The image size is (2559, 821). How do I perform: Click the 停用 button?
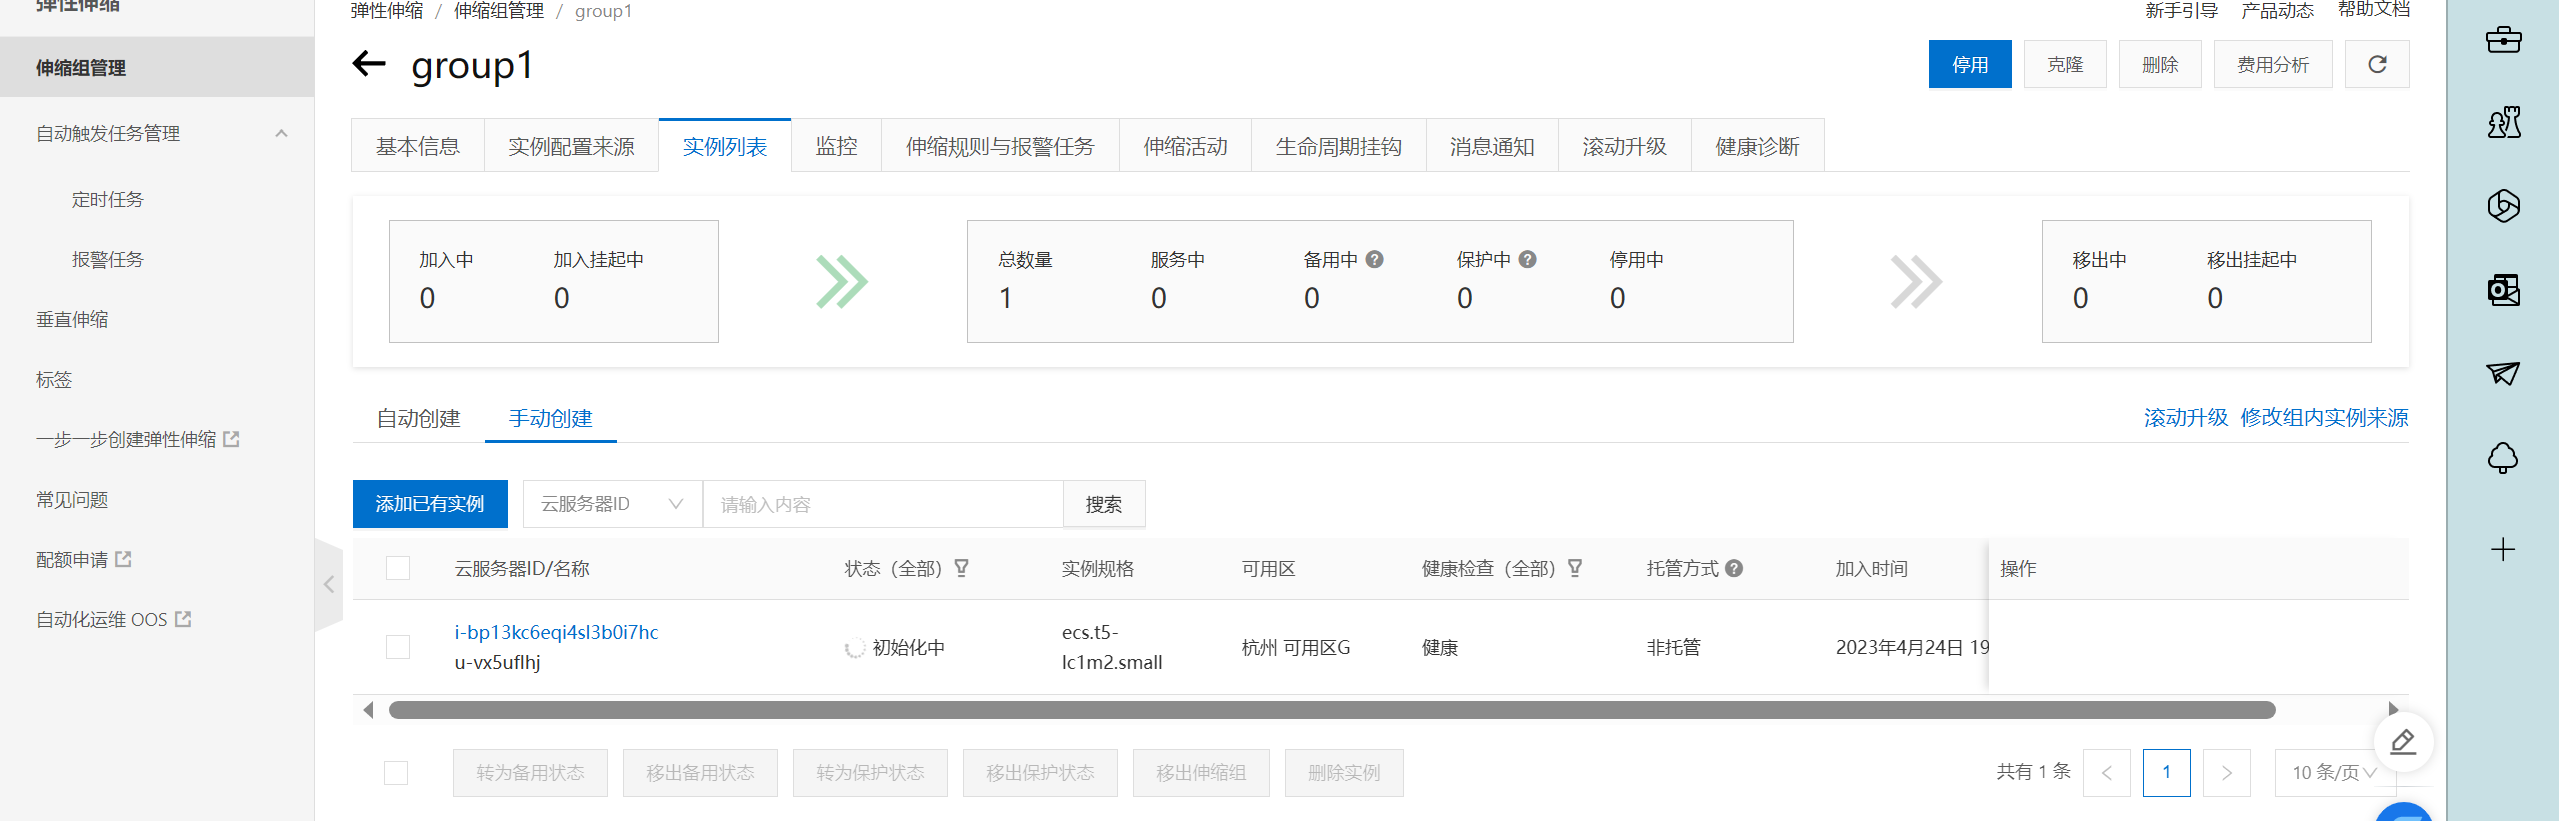pos(1970,64)
